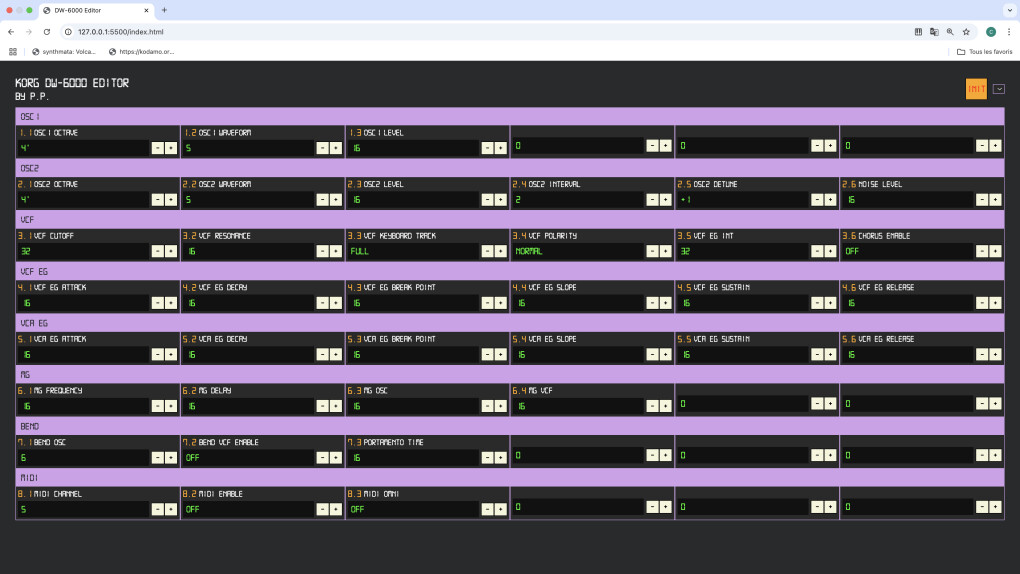The height and width of the screenshot is (574, 1020).
Task: Increase MIDI Channel value
Action: [x=171, y=509]
